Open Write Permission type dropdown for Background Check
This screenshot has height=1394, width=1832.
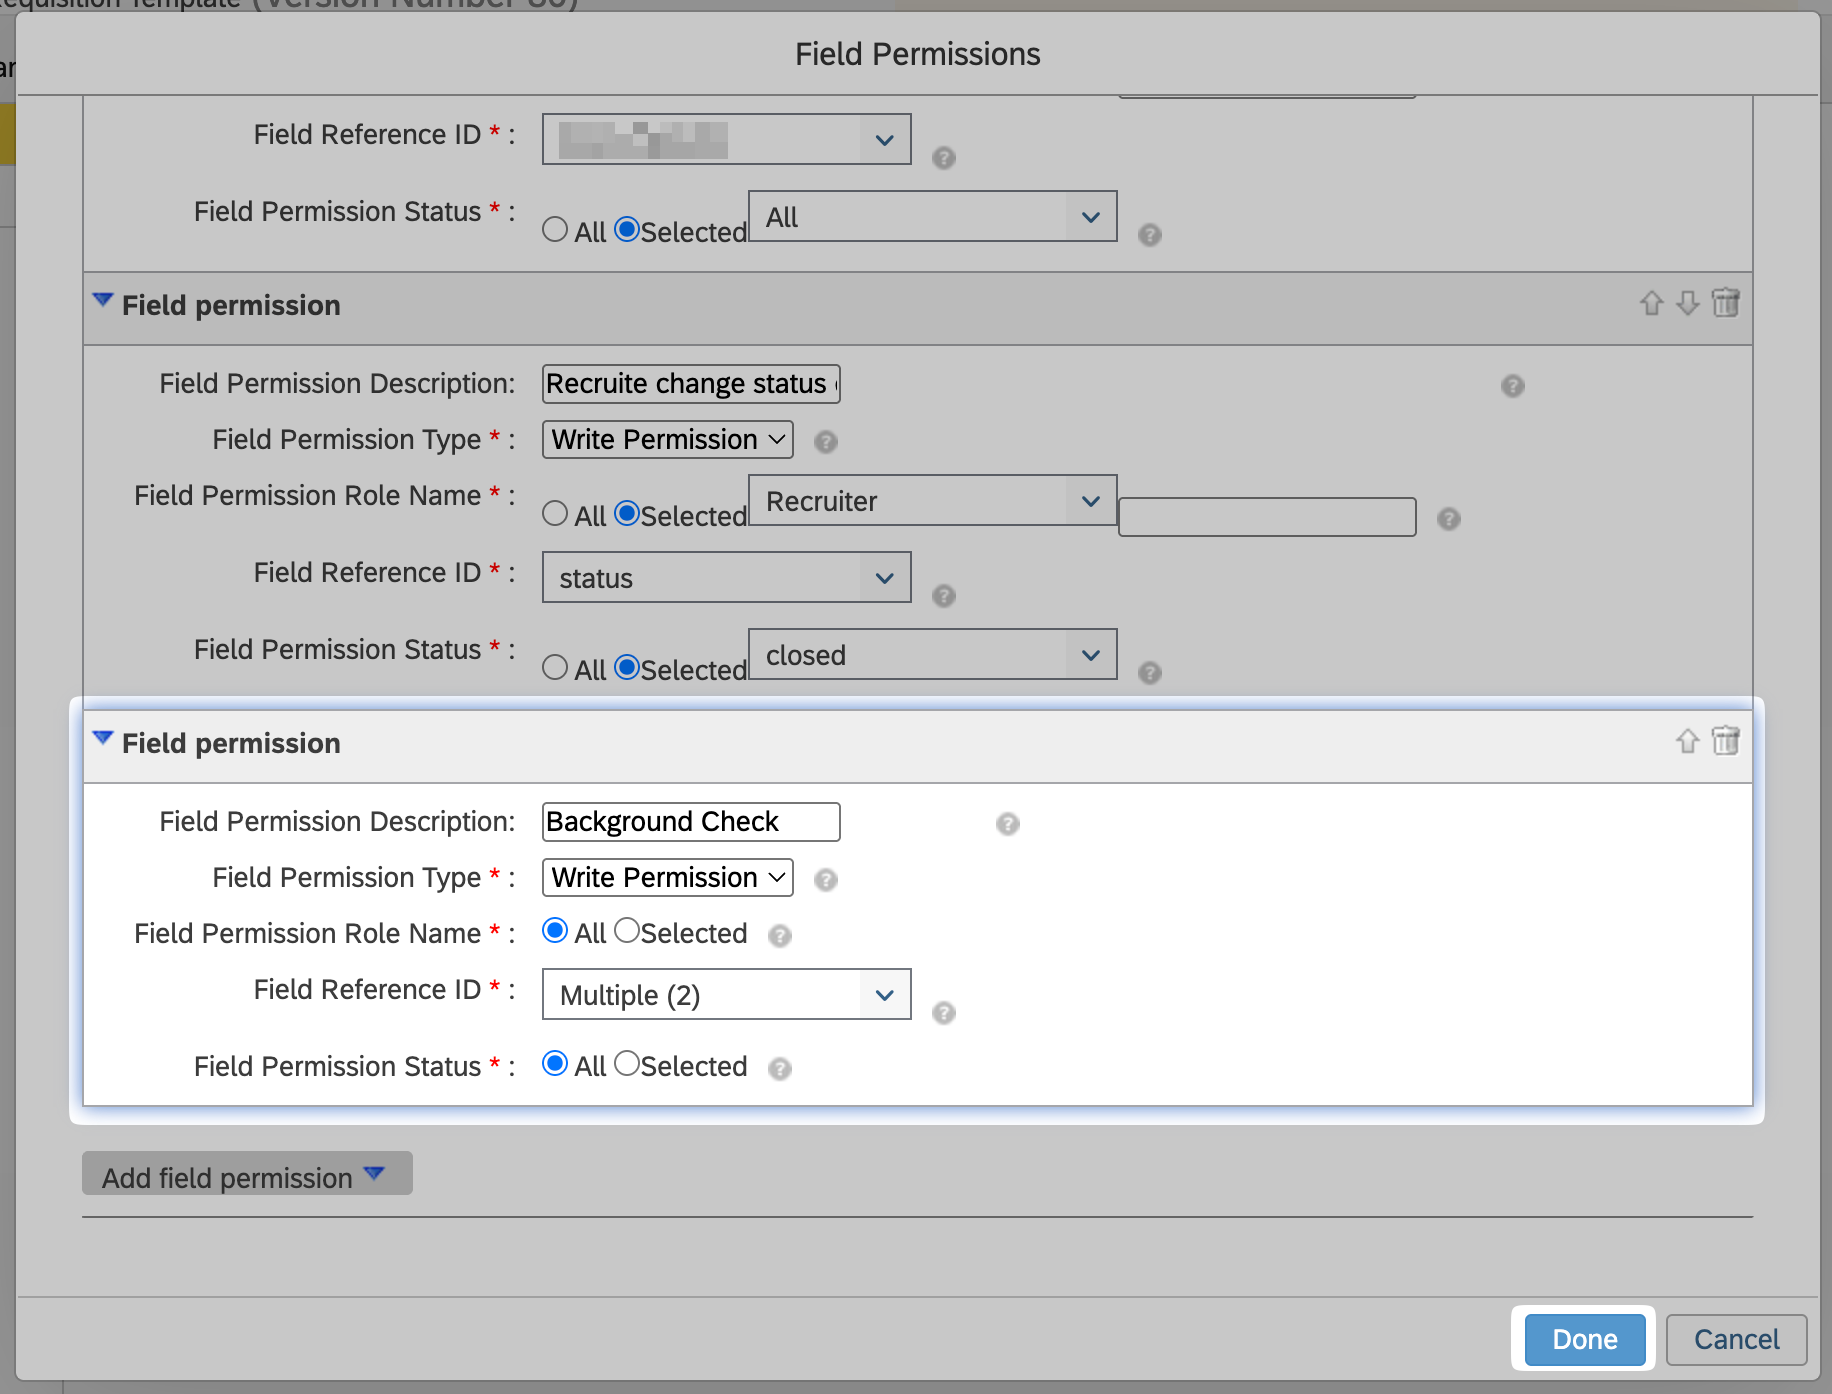(667, 878)
